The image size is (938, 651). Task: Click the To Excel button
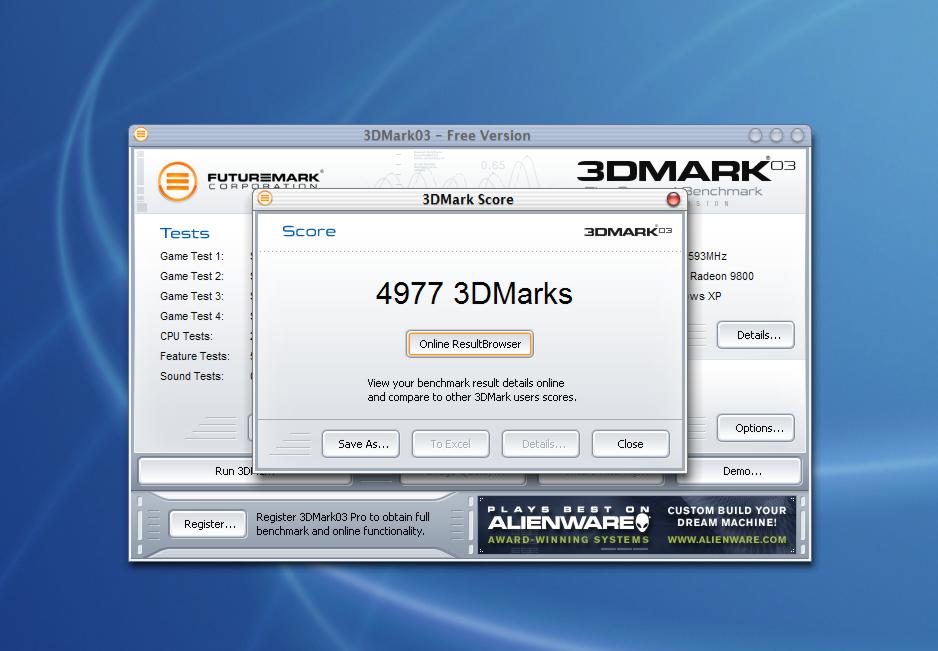450,444
